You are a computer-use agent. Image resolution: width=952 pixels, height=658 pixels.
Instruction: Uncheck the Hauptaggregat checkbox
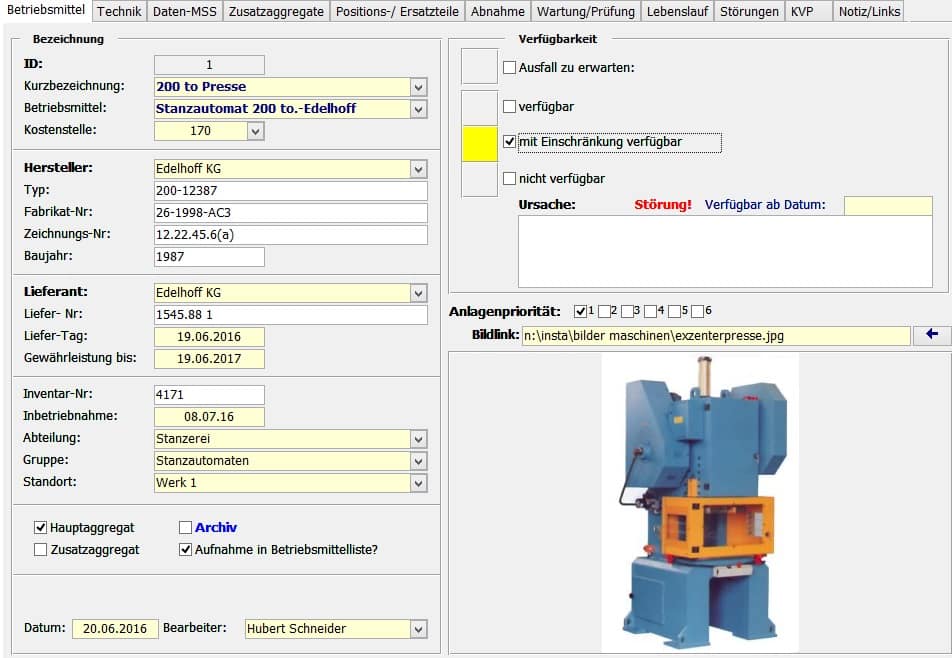pos(41,528)
